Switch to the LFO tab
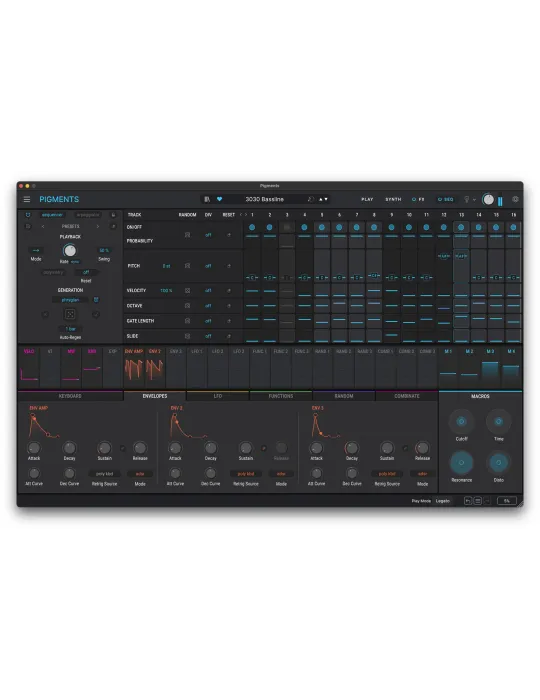 tap(218, 396)
